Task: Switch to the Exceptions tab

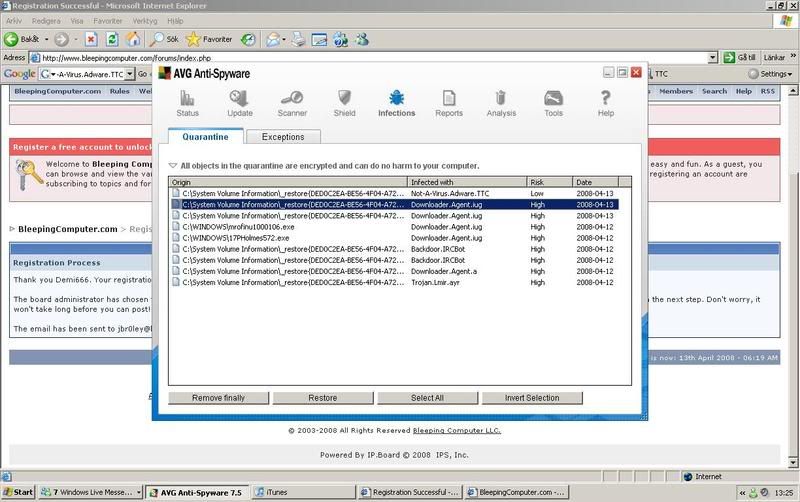Action: click(283, 137)
